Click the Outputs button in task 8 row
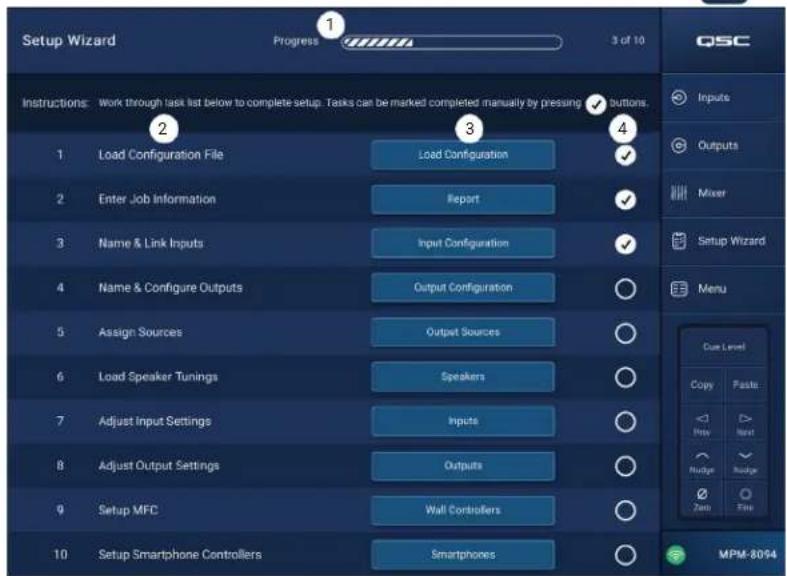Image resolution: width=787 pixels, height=576 pixels. pos(463,466)
